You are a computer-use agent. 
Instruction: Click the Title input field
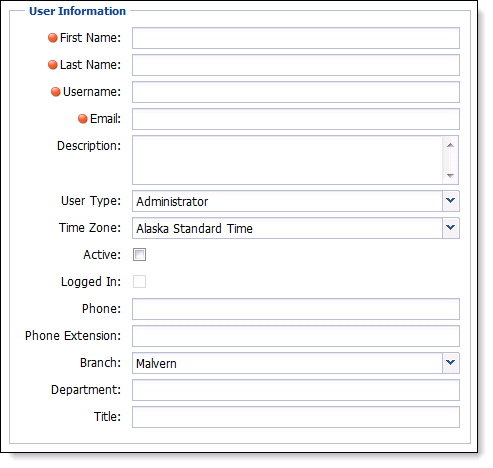tap(296, 417)
